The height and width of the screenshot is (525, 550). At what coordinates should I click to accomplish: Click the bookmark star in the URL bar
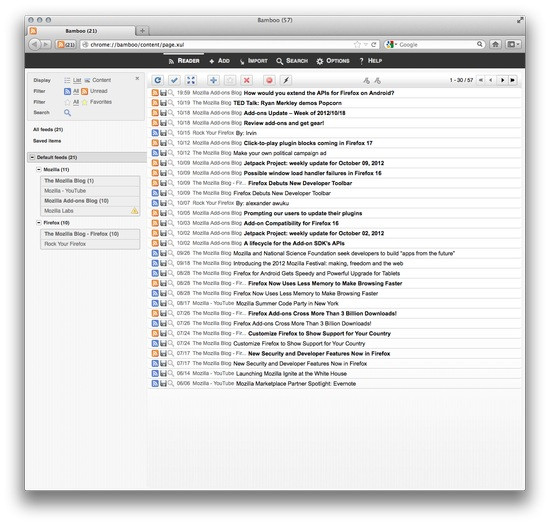tap(357, 45)
